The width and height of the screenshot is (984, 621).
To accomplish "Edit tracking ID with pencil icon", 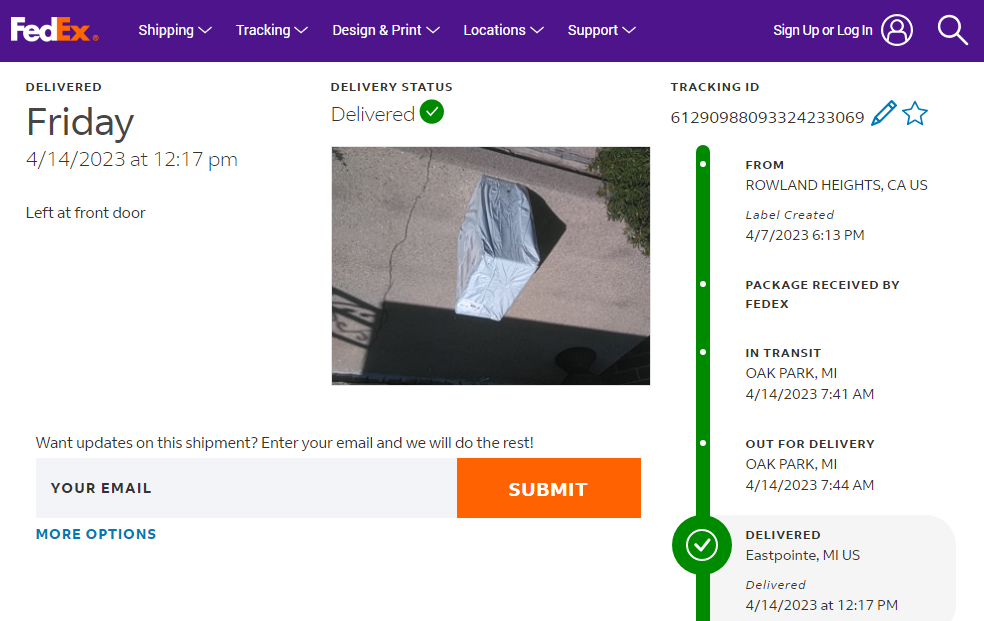I will pos(883,114).
